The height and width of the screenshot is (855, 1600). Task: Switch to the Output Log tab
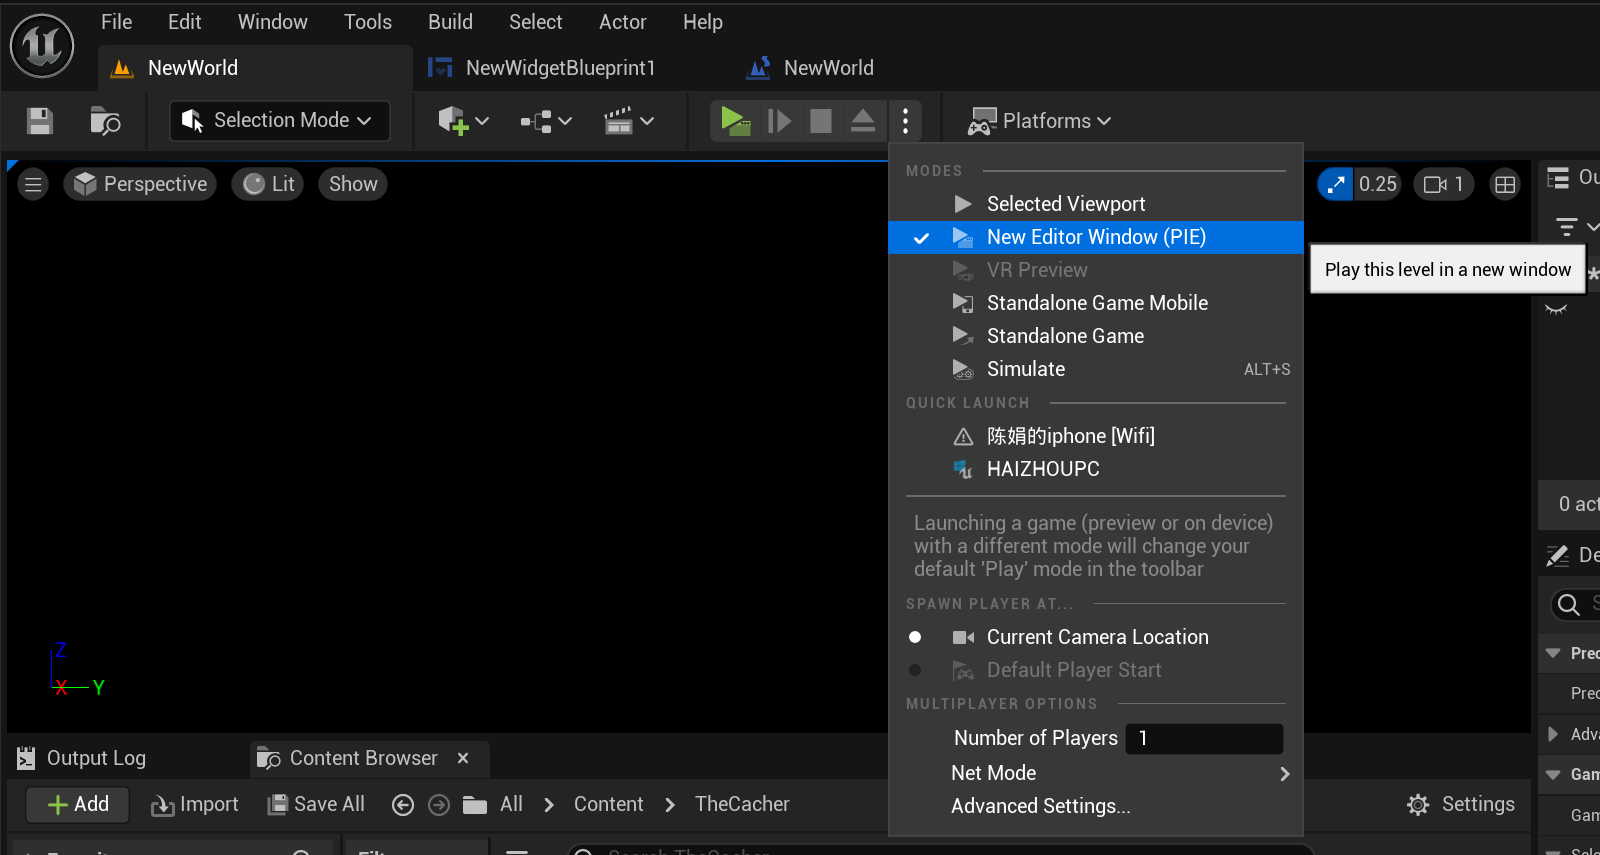tap(82, 758)
